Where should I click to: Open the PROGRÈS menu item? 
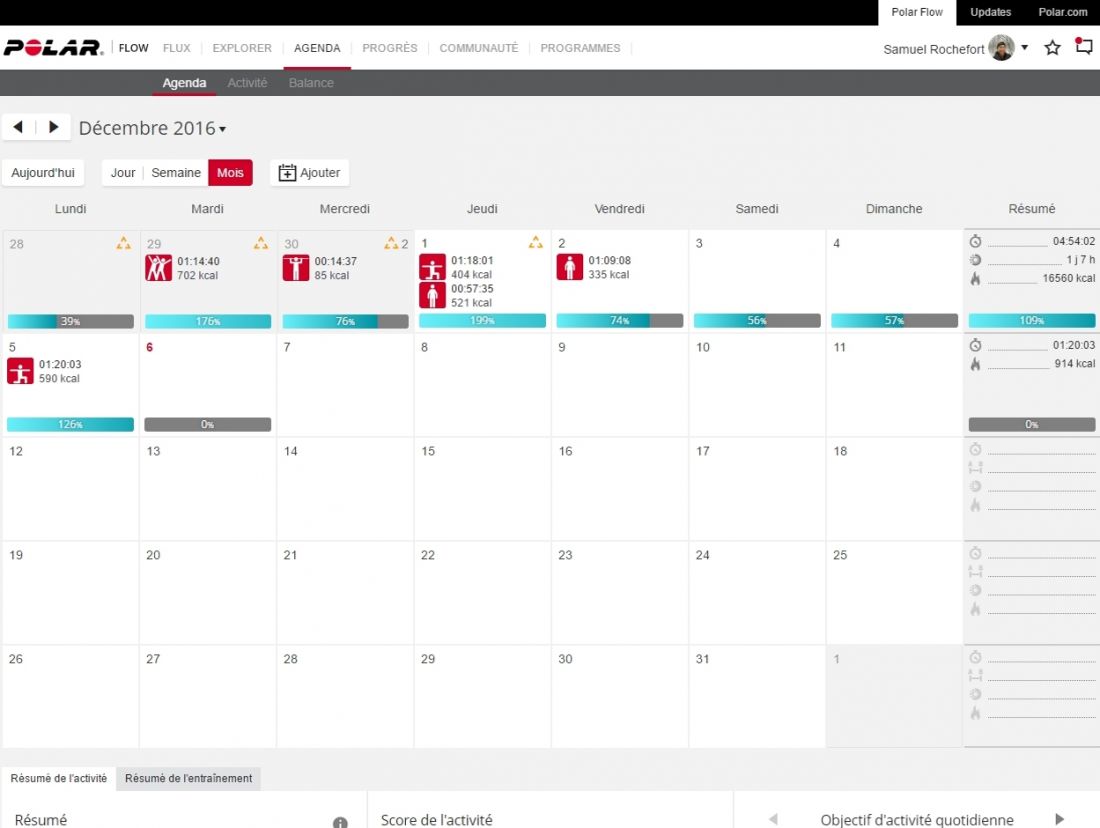(389, 48)
